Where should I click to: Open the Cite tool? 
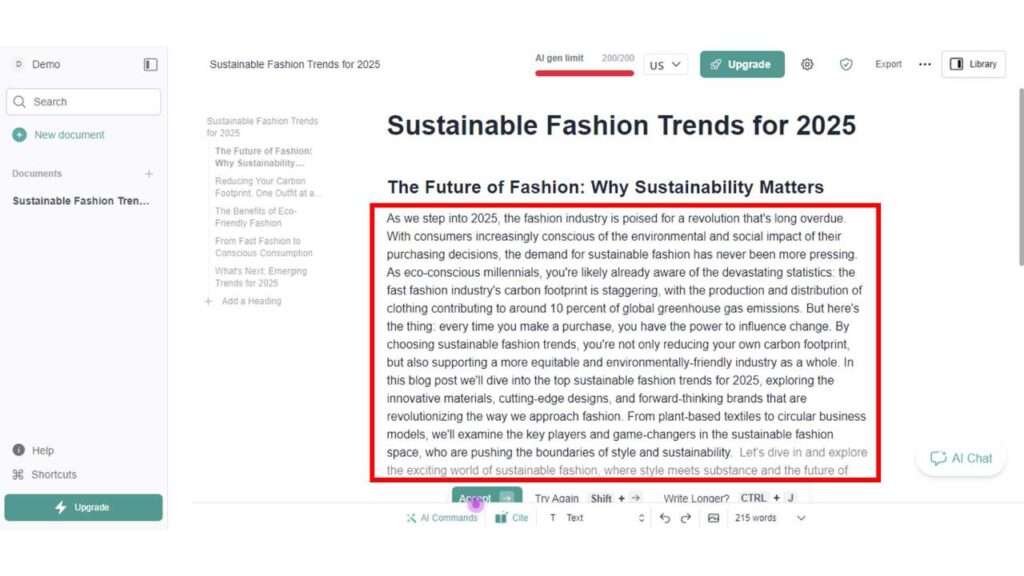click(511, 518)
